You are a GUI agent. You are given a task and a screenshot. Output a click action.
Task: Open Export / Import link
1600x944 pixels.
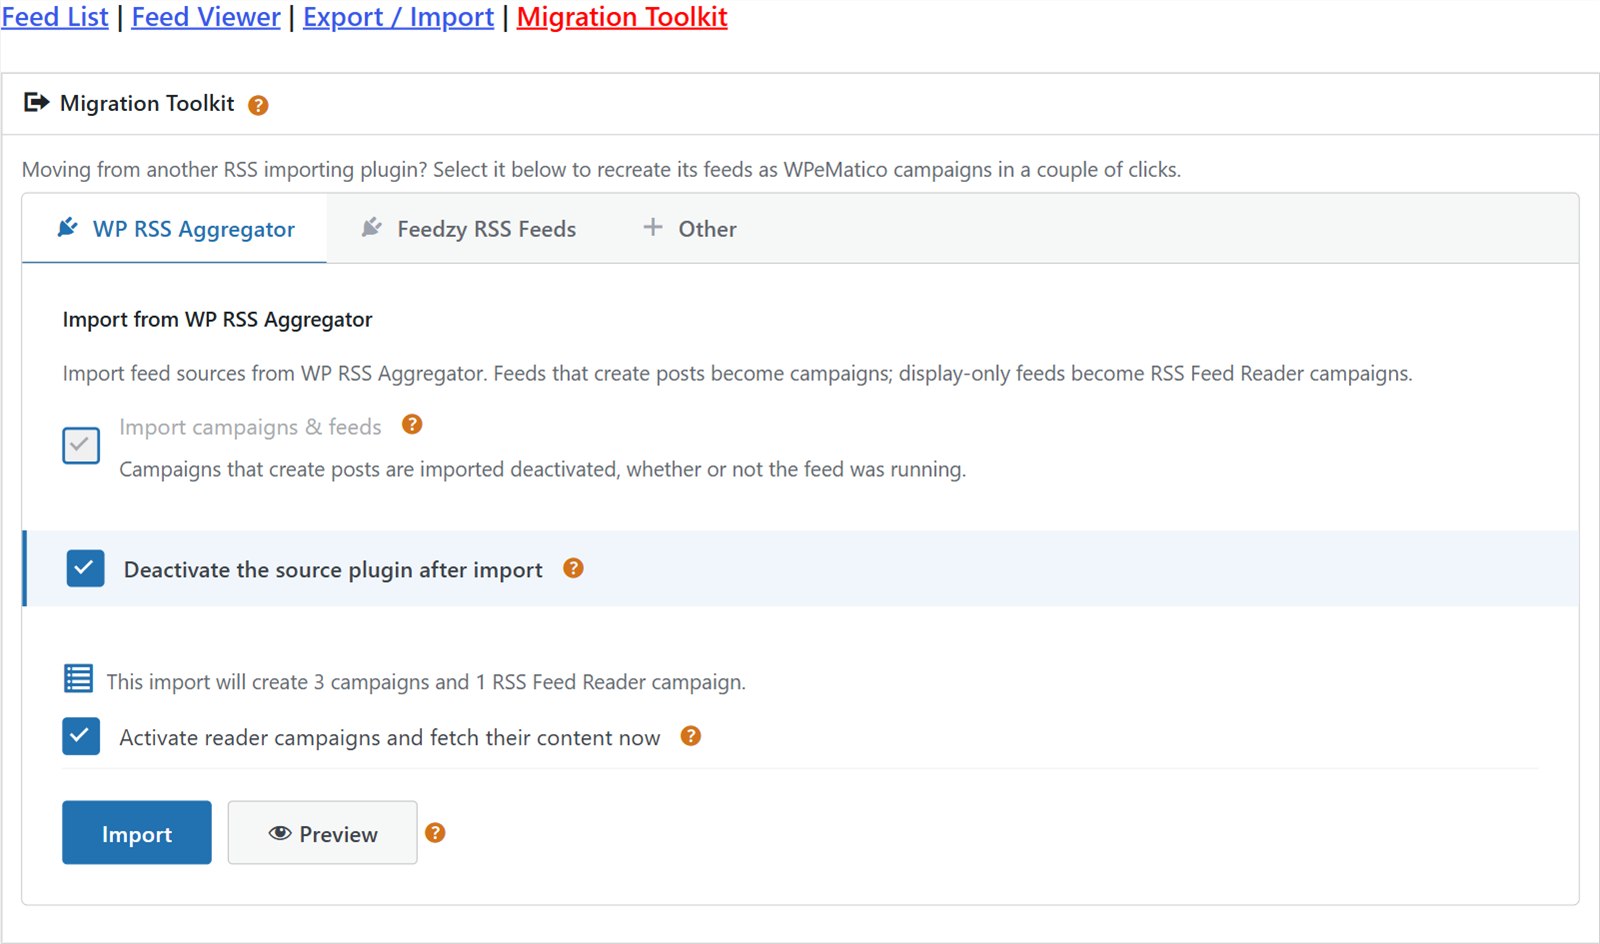coord(398,17)
